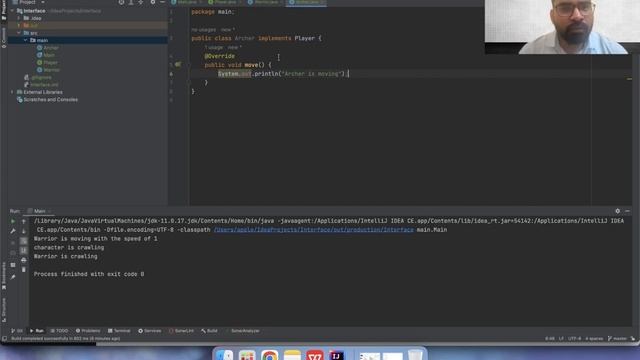Image resolution: width=640 pixels, height=360 pixels.
Task: Toggle soft-wrap in Run console
Action: tap(24, 241)
